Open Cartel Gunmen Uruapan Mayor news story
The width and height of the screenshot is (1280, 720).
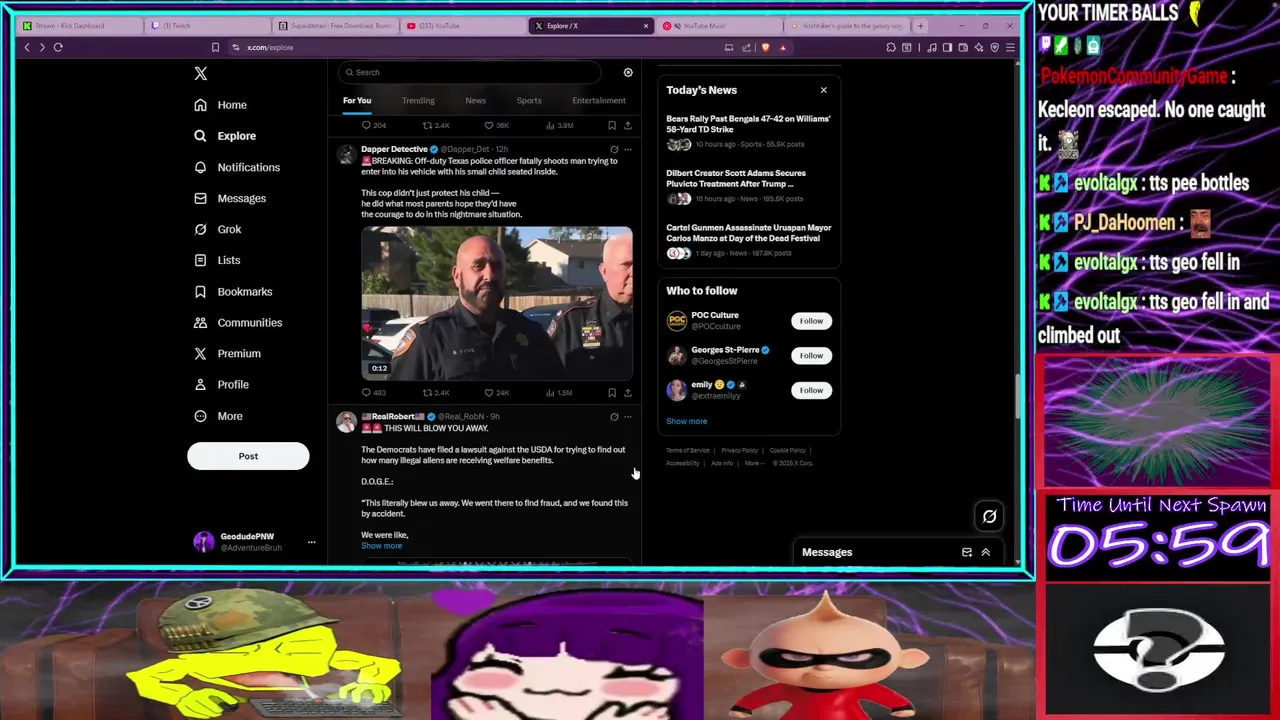tap(749, 240)
